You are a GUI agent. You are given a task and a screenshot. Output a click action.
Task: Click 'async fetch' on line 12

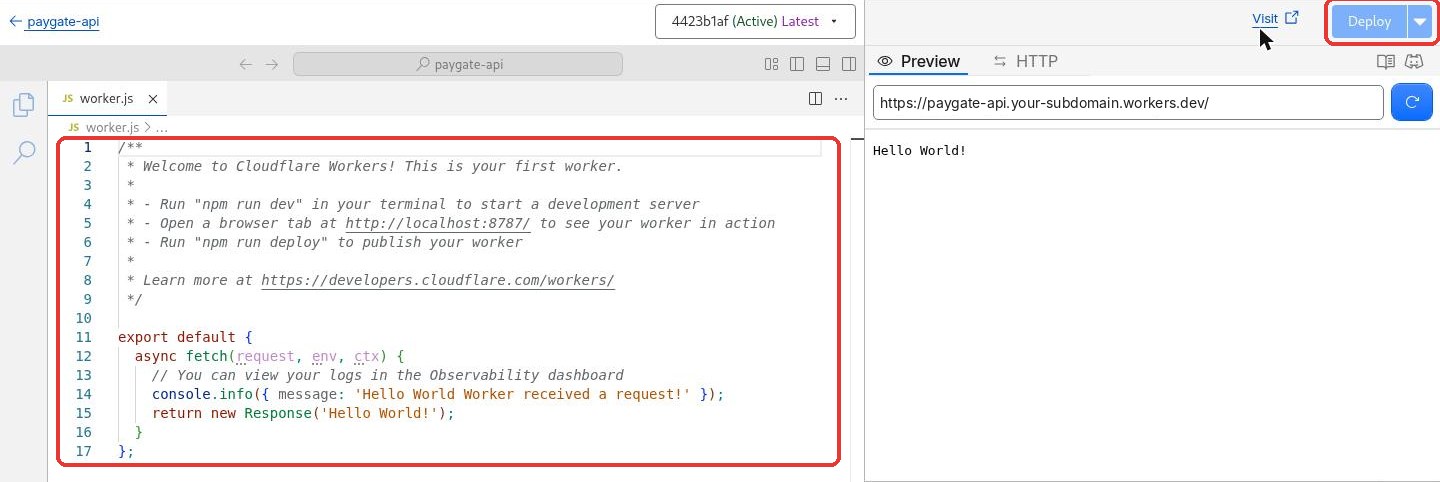tap(181, 356)
